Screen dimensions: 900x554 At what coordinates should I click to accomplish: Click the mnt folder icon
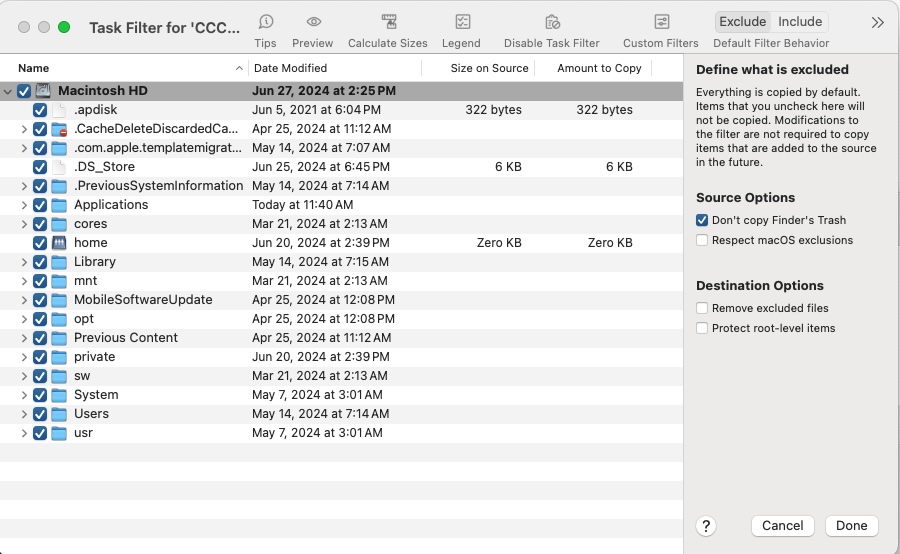coord(59,281)
